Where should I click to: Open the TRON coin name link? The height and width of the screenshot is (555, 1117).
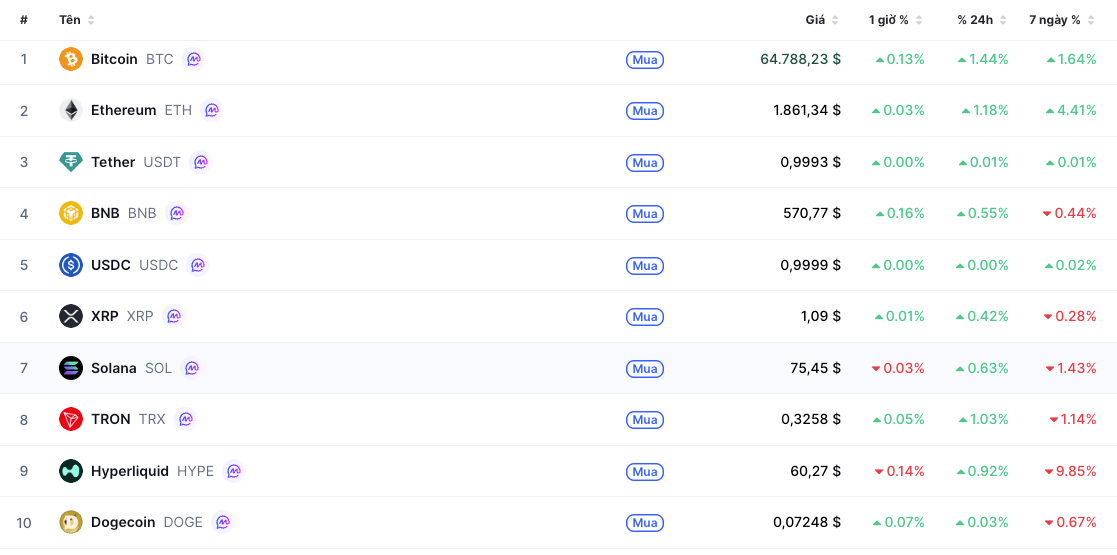110,420
